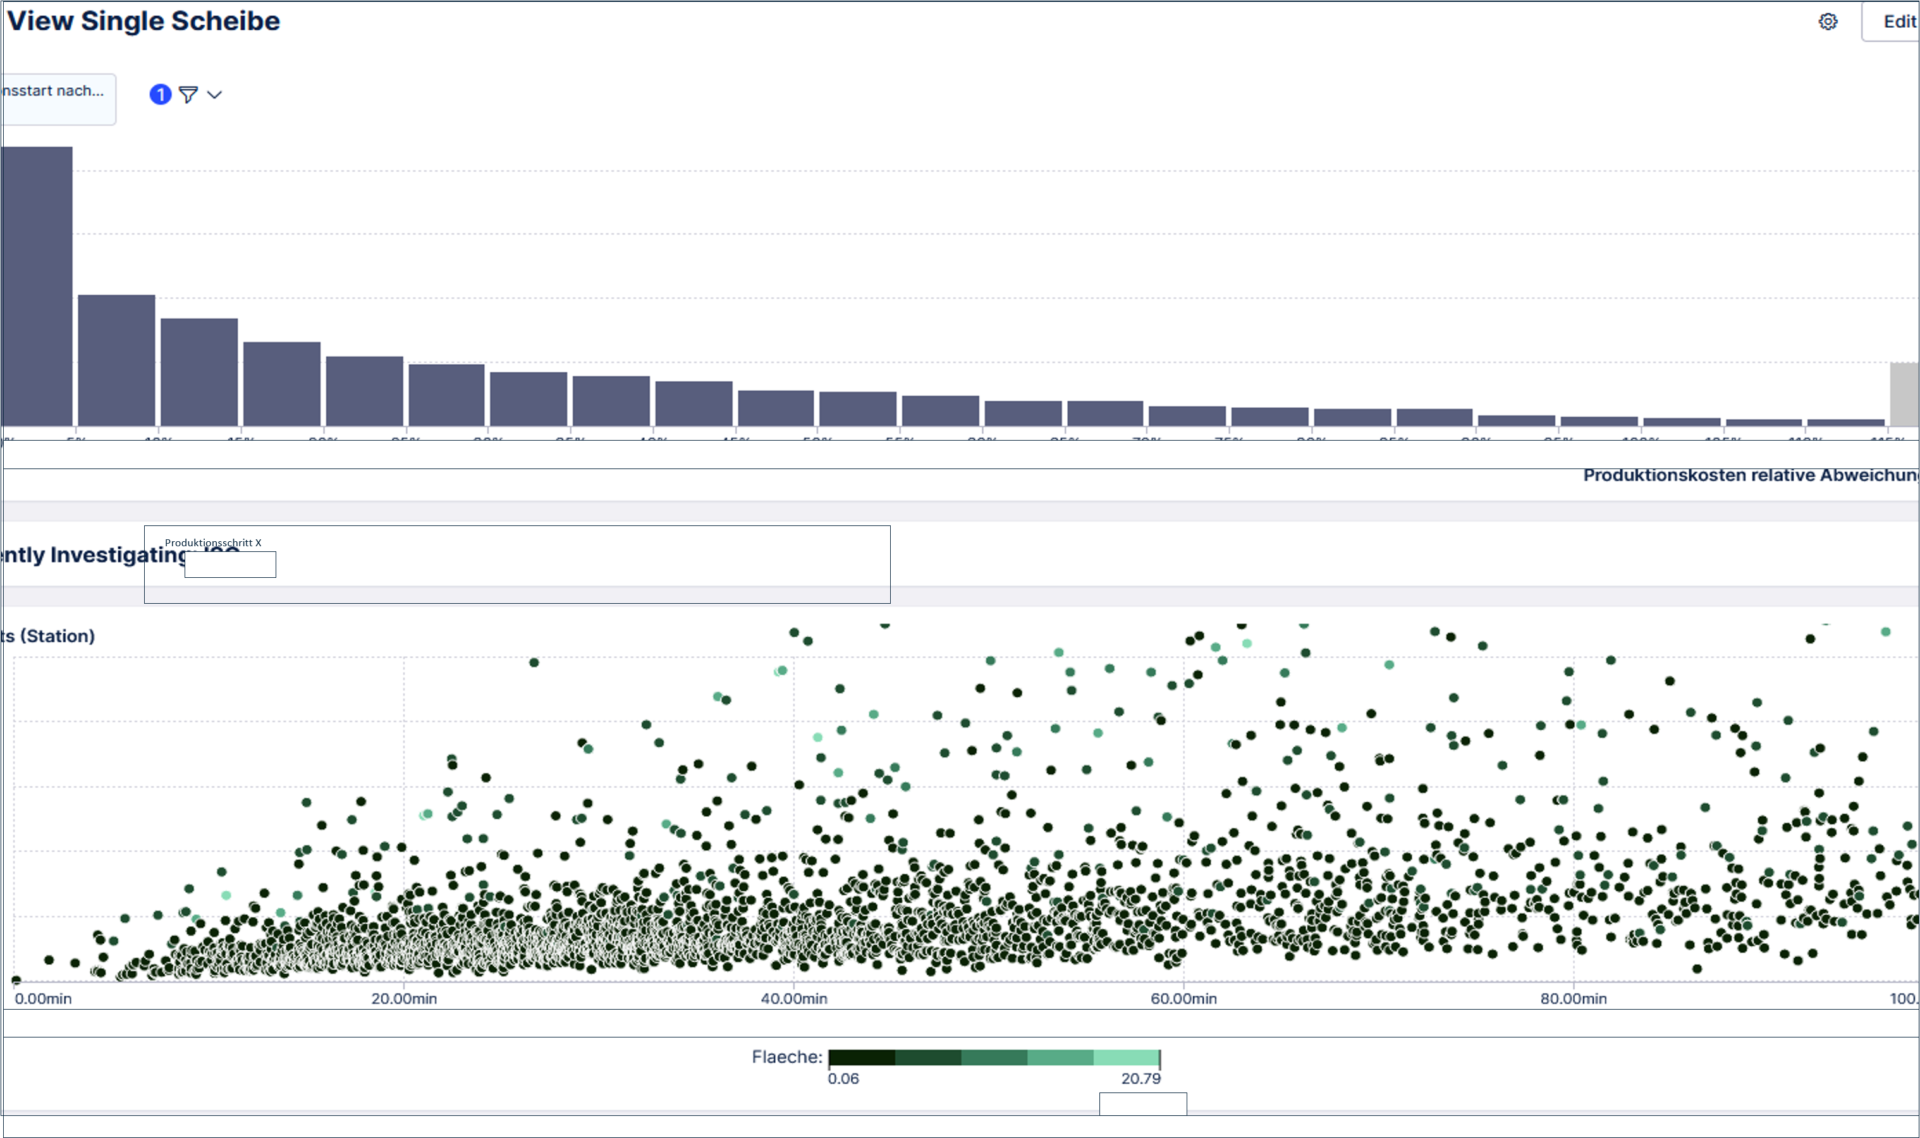This screenshot has height=1138, width=1920.
Task: Open the settings gear icon
Action: [1828, 21]
